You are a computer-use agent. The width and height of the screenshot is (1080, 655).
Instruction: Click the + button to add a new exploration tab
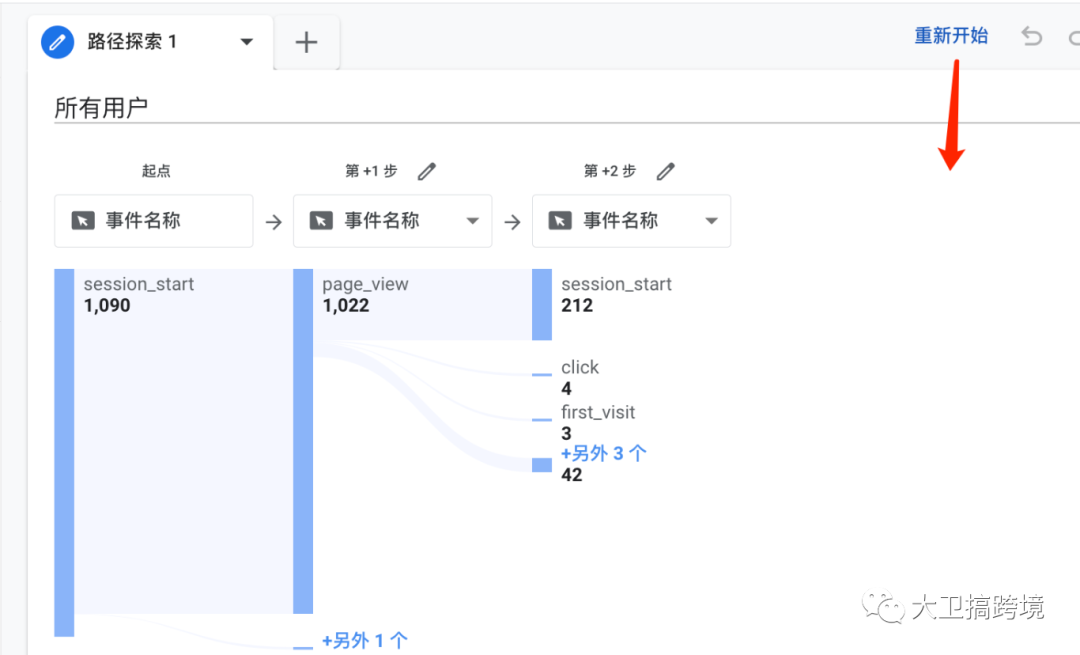click(306, 42)
